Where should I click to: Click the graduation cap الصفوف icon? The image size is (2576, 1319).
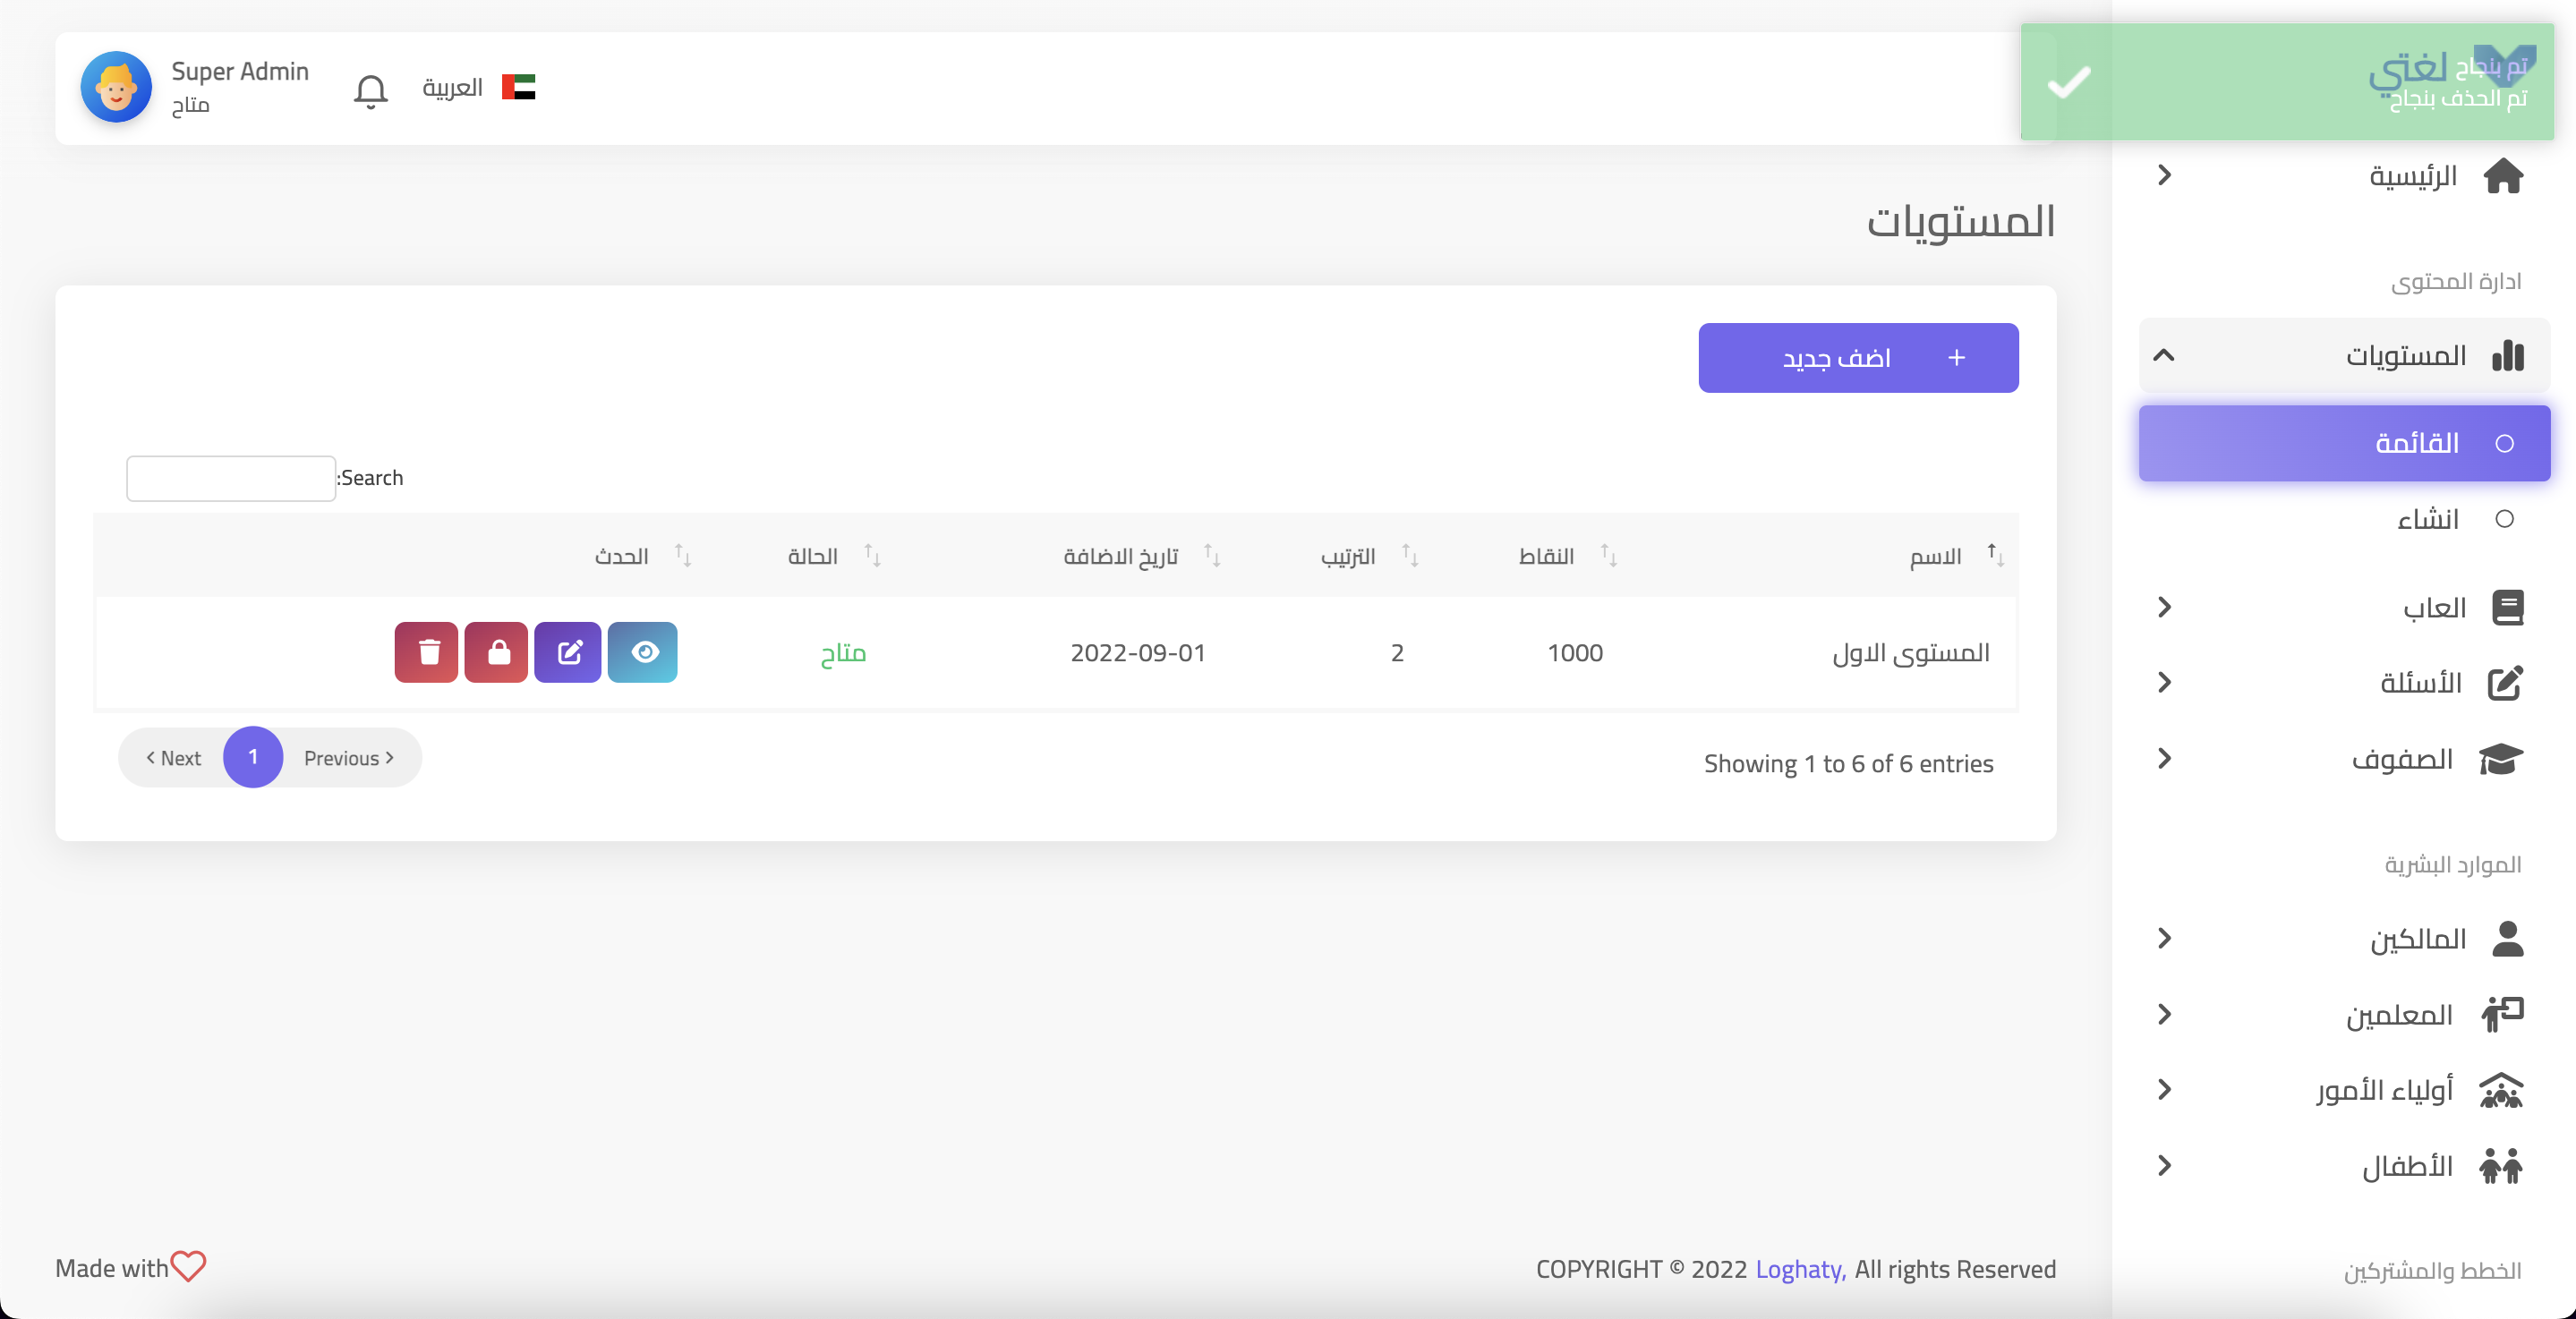click(x=2501, y=759)
